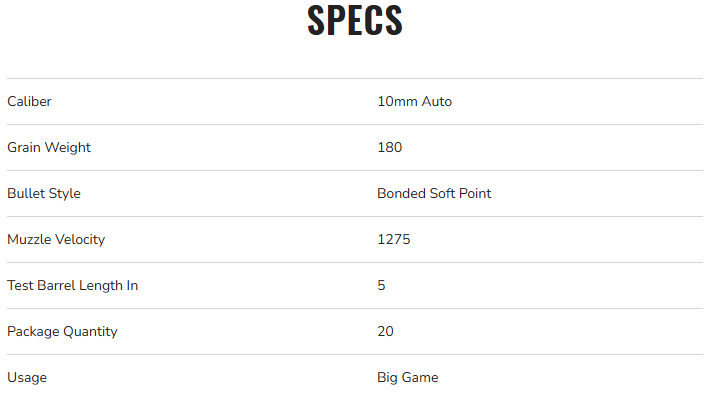This screenshot has width=716, height=400.
Task: Select the Bonded Soft Point value
Action: pyautogui.click(x=434, y=194)
